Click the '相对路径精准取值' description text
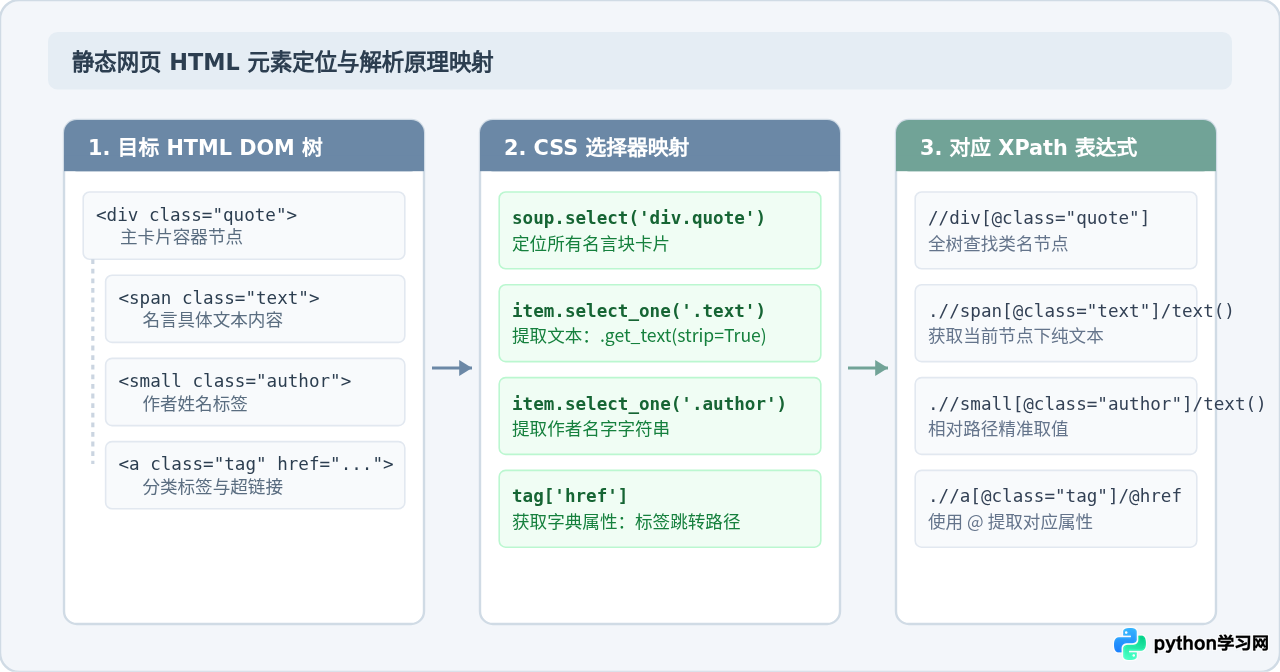Viewport: 1280px width, 672px height. pyautogui.click(x=998, y=429)
